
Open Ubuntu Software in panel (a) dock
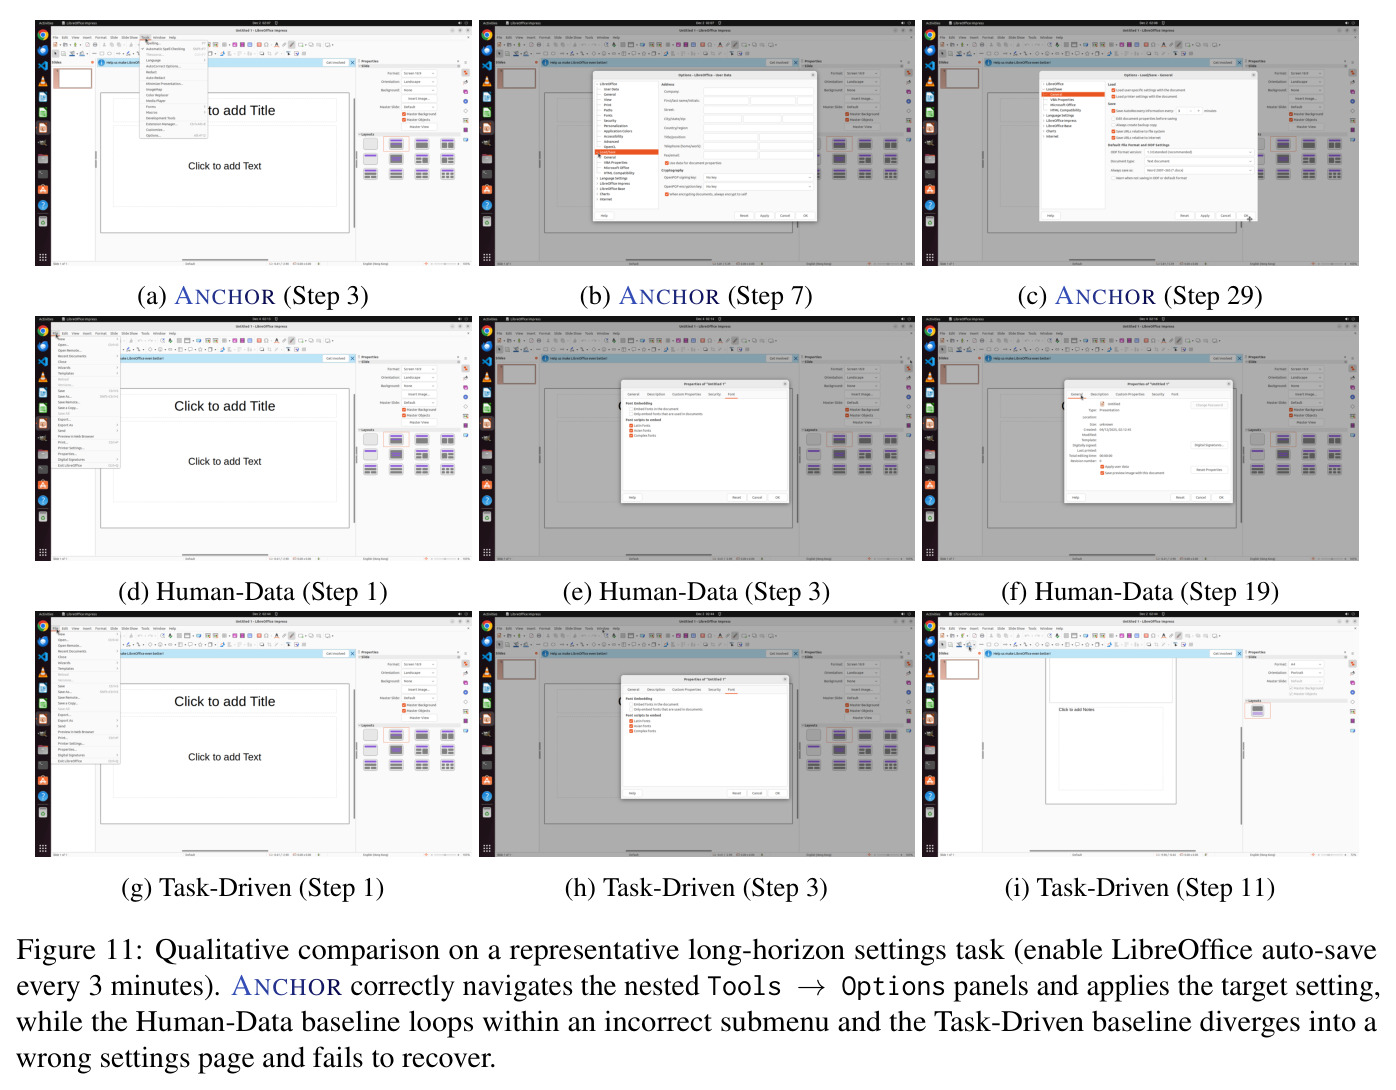(42, 189)
